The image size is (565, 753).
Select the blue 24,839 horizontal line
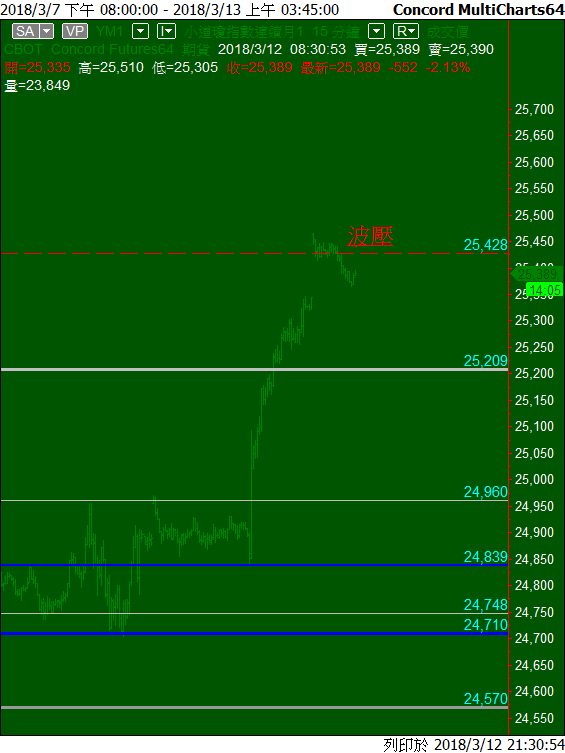[x=254, y=565]
